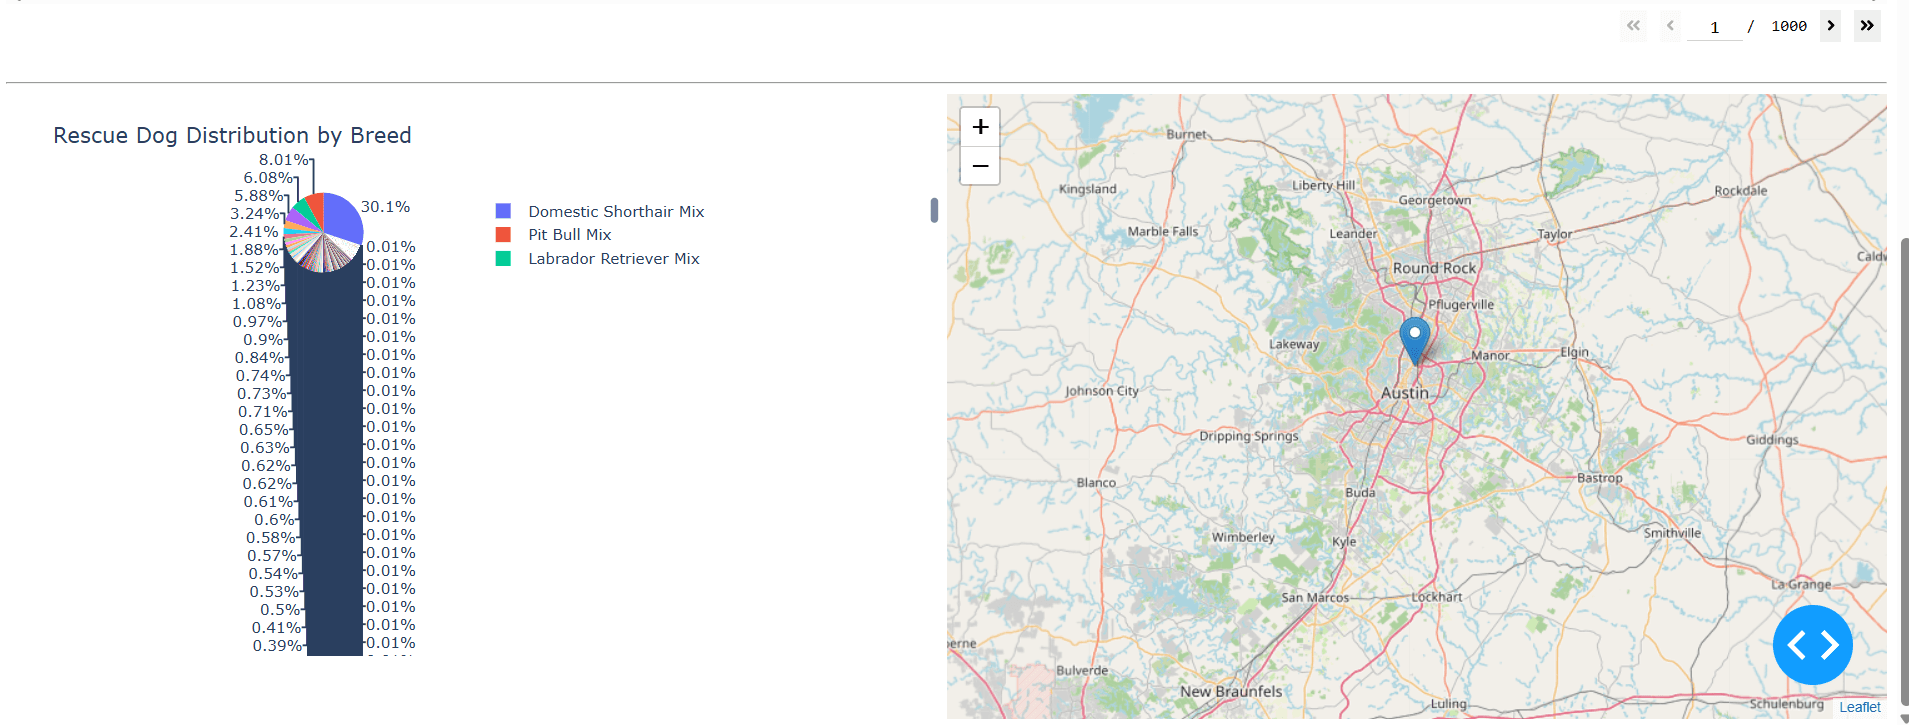Toggle Labrador Retriever Mix legend entry
The width and height of the screenshot is (1909, 725).
(613, 258)
